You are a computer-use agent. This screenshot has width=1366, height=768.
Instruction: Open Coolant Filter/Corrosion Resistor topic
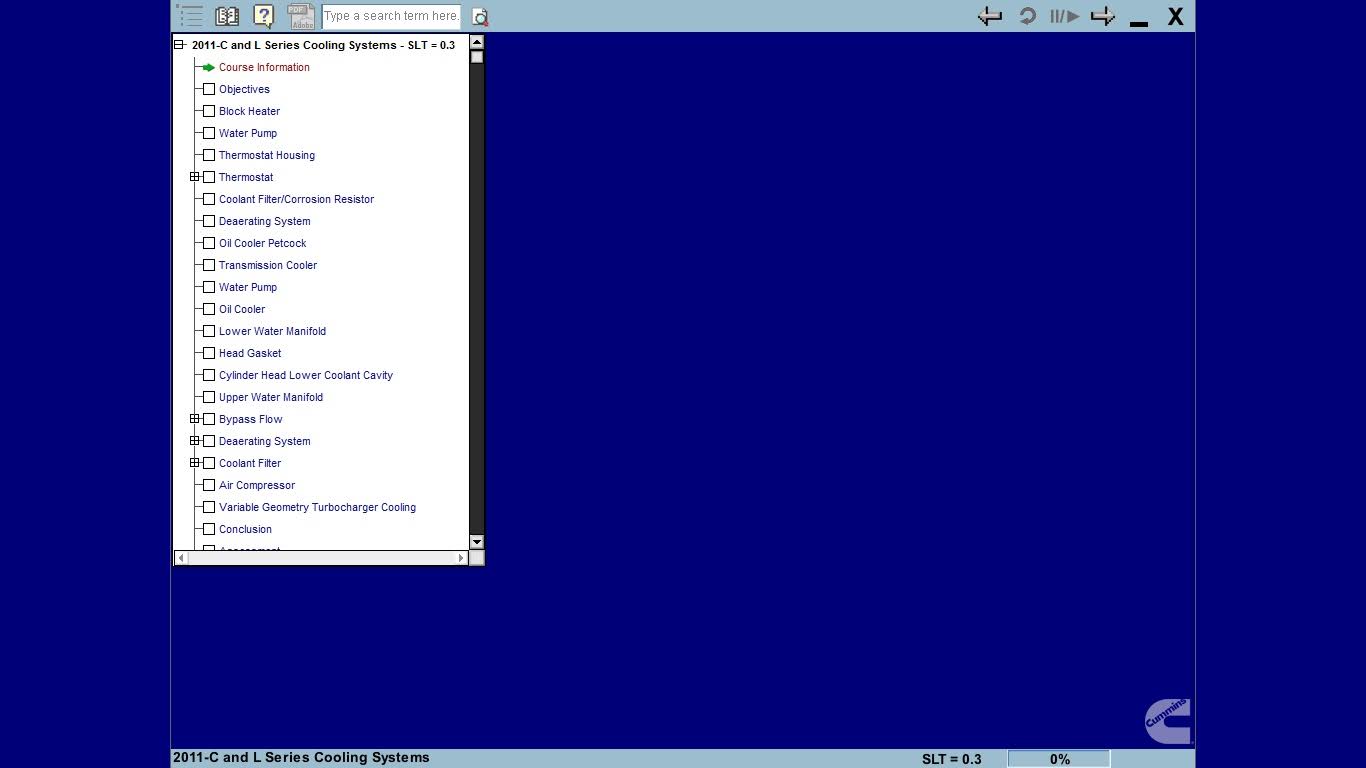[296, 199]
